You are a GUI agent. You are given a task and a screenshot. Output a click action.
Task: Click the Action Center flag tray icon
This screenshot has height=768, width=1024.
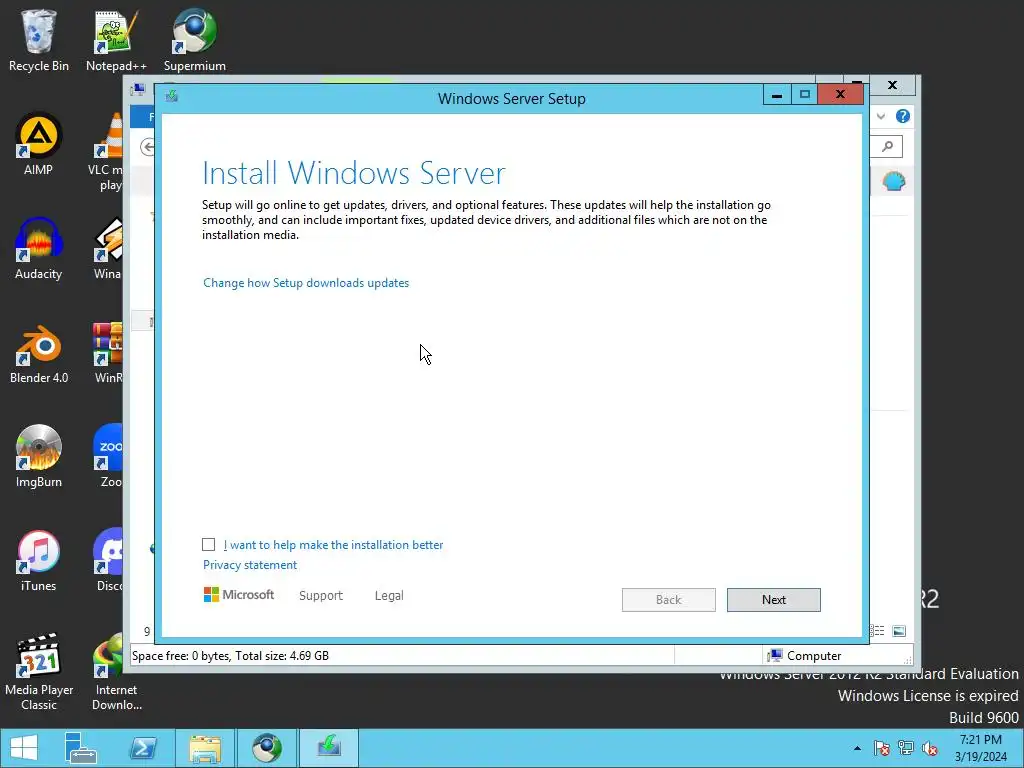tap(882, 748)
